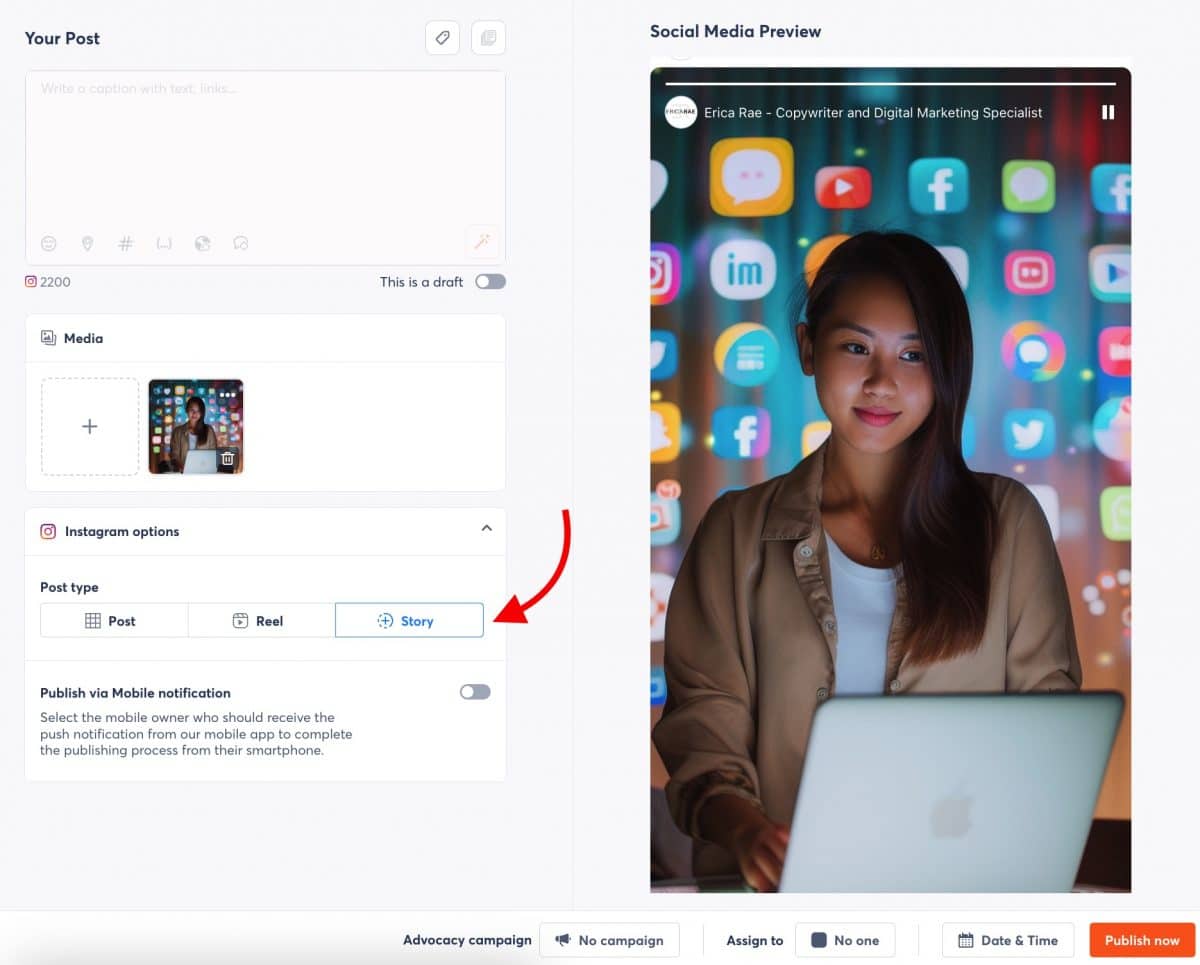Image resolution: width=1200 pixels, height=965 pixels.
Task: Enable the 'This is a draft' switch
Action: point(490,282)
